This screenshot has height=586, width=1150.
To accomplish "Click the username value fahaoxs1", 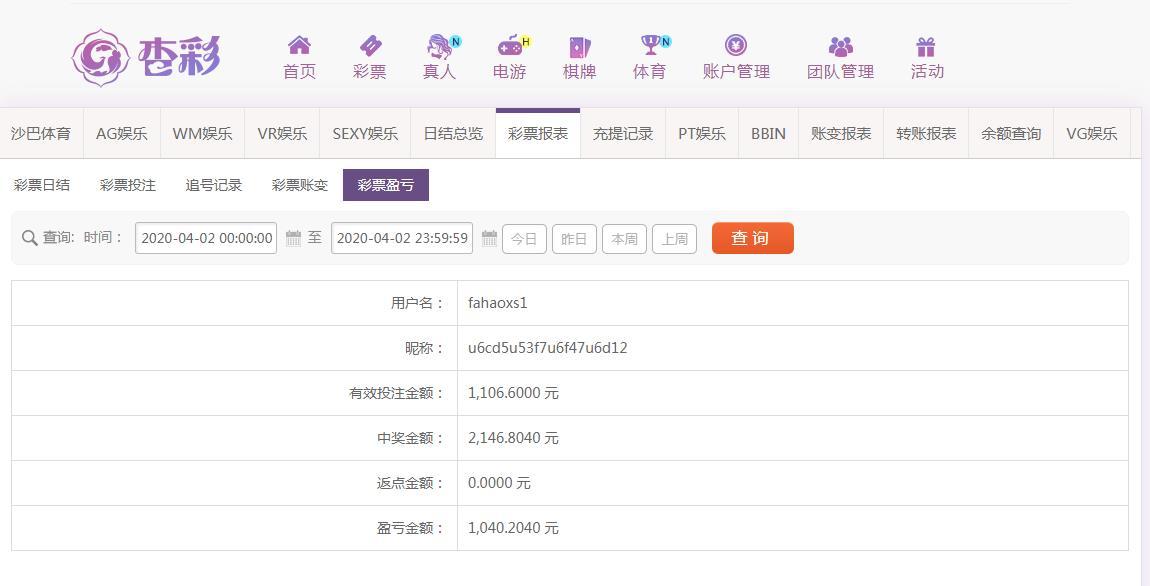I will 497,303.
